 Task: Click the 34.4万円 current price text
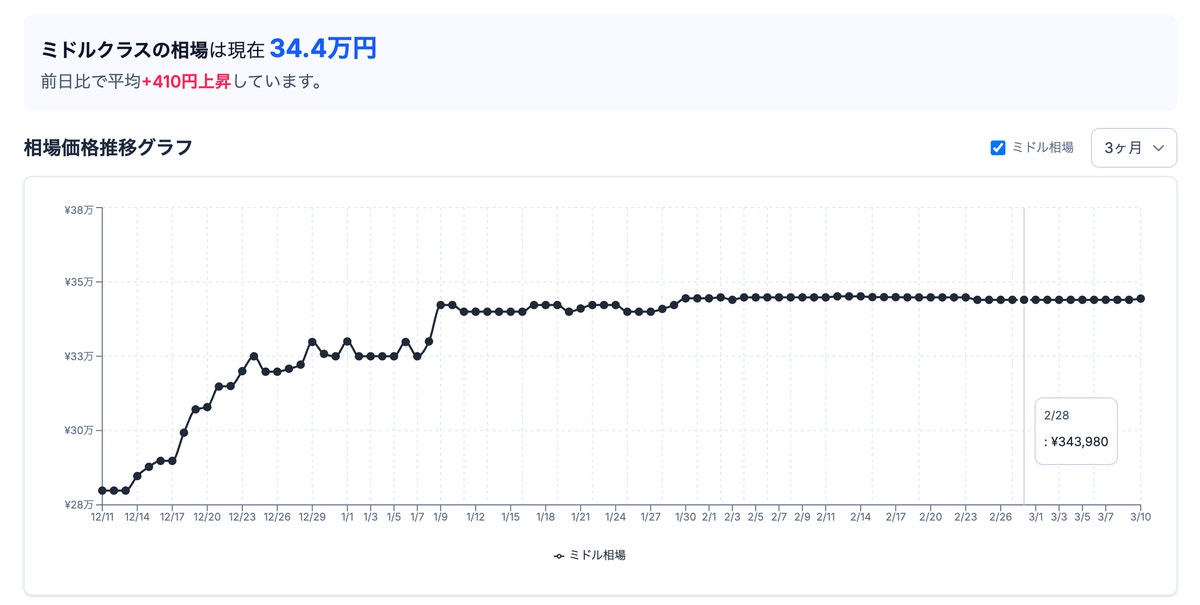click(323, 48)
